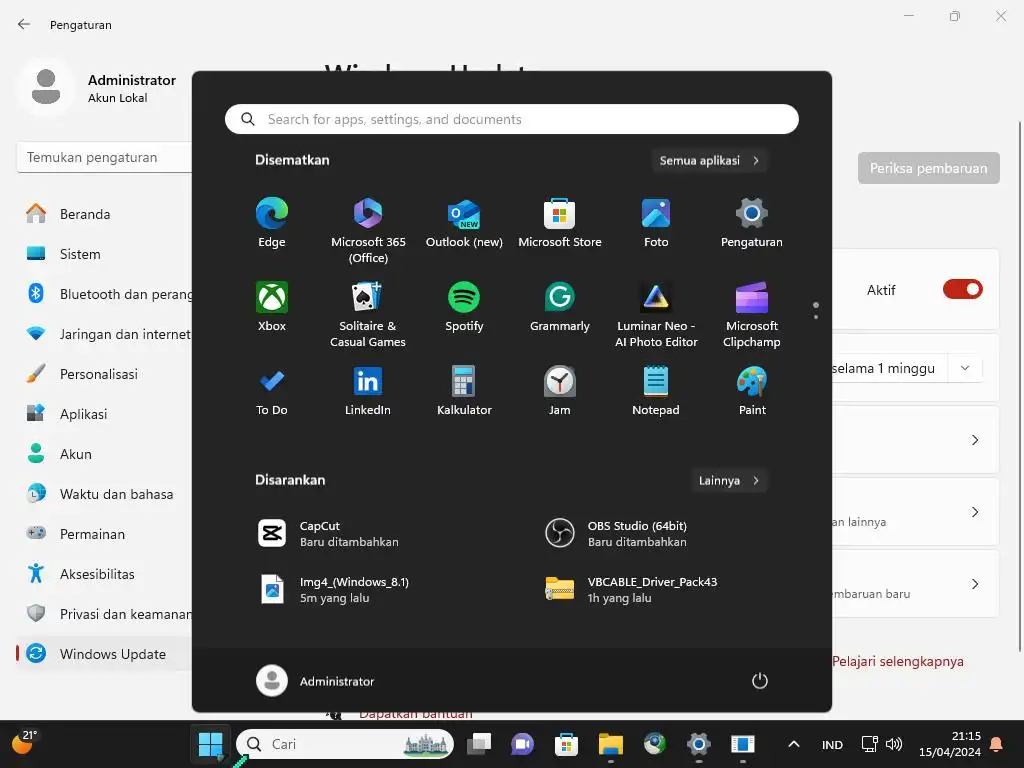Open notification bell in the taskbar
Screen dimensions: 1024x768
(997, 744)
